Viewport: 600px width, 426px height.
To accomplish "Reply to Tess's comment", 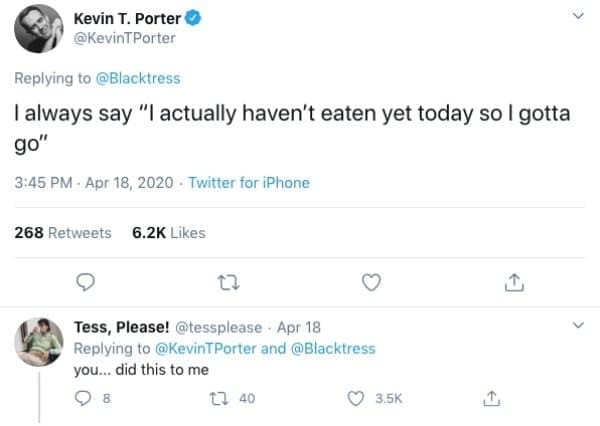I will coord(84,398).
